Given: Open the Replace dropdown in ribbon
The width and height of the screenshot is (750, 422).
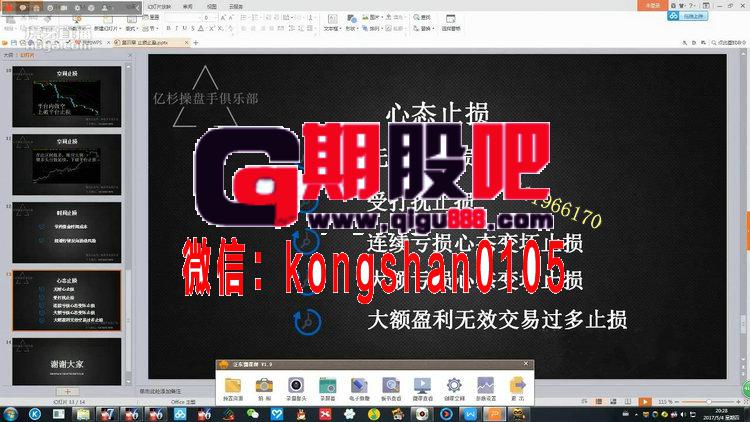Looking at the screenshot, I should coord(424,29).
